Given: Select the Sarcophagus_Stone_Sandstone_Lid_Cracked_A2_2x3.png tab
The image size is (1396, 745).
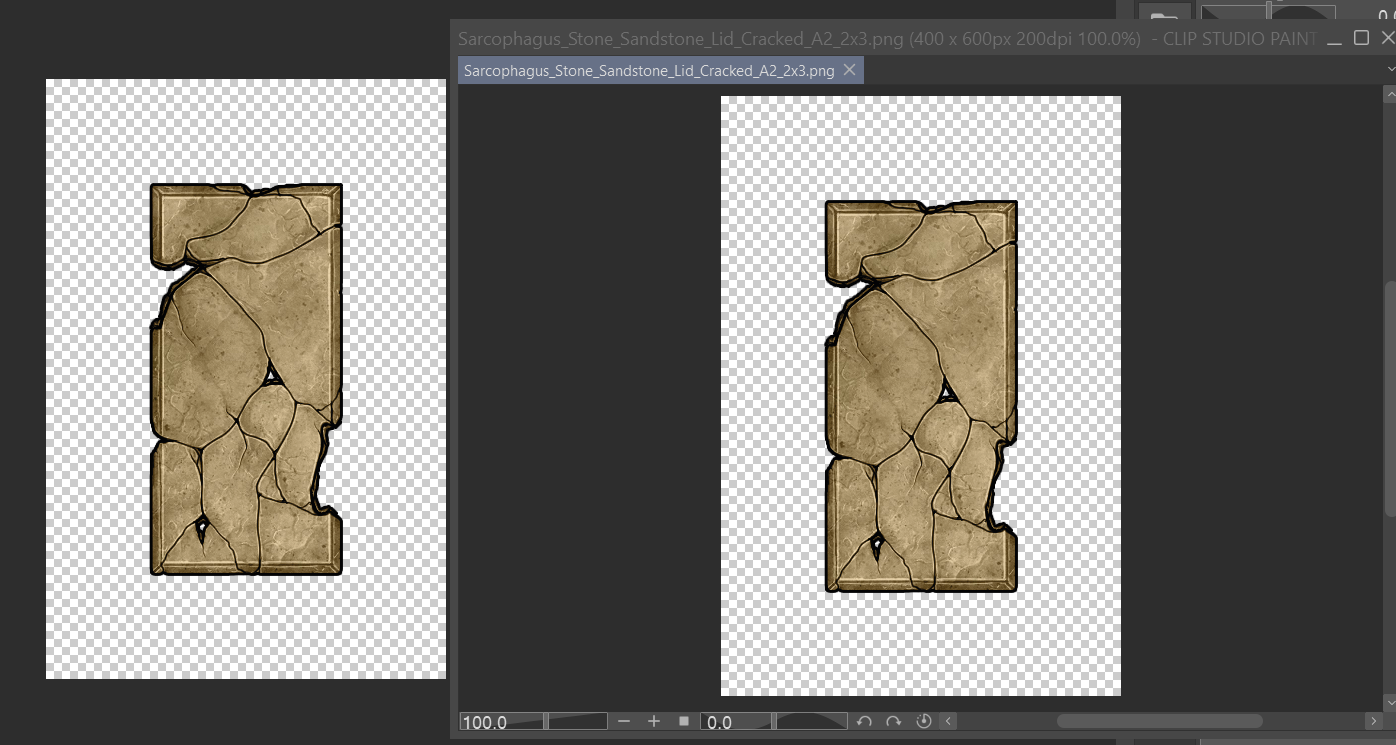Looking at the screenshot, I should point(648,71).
